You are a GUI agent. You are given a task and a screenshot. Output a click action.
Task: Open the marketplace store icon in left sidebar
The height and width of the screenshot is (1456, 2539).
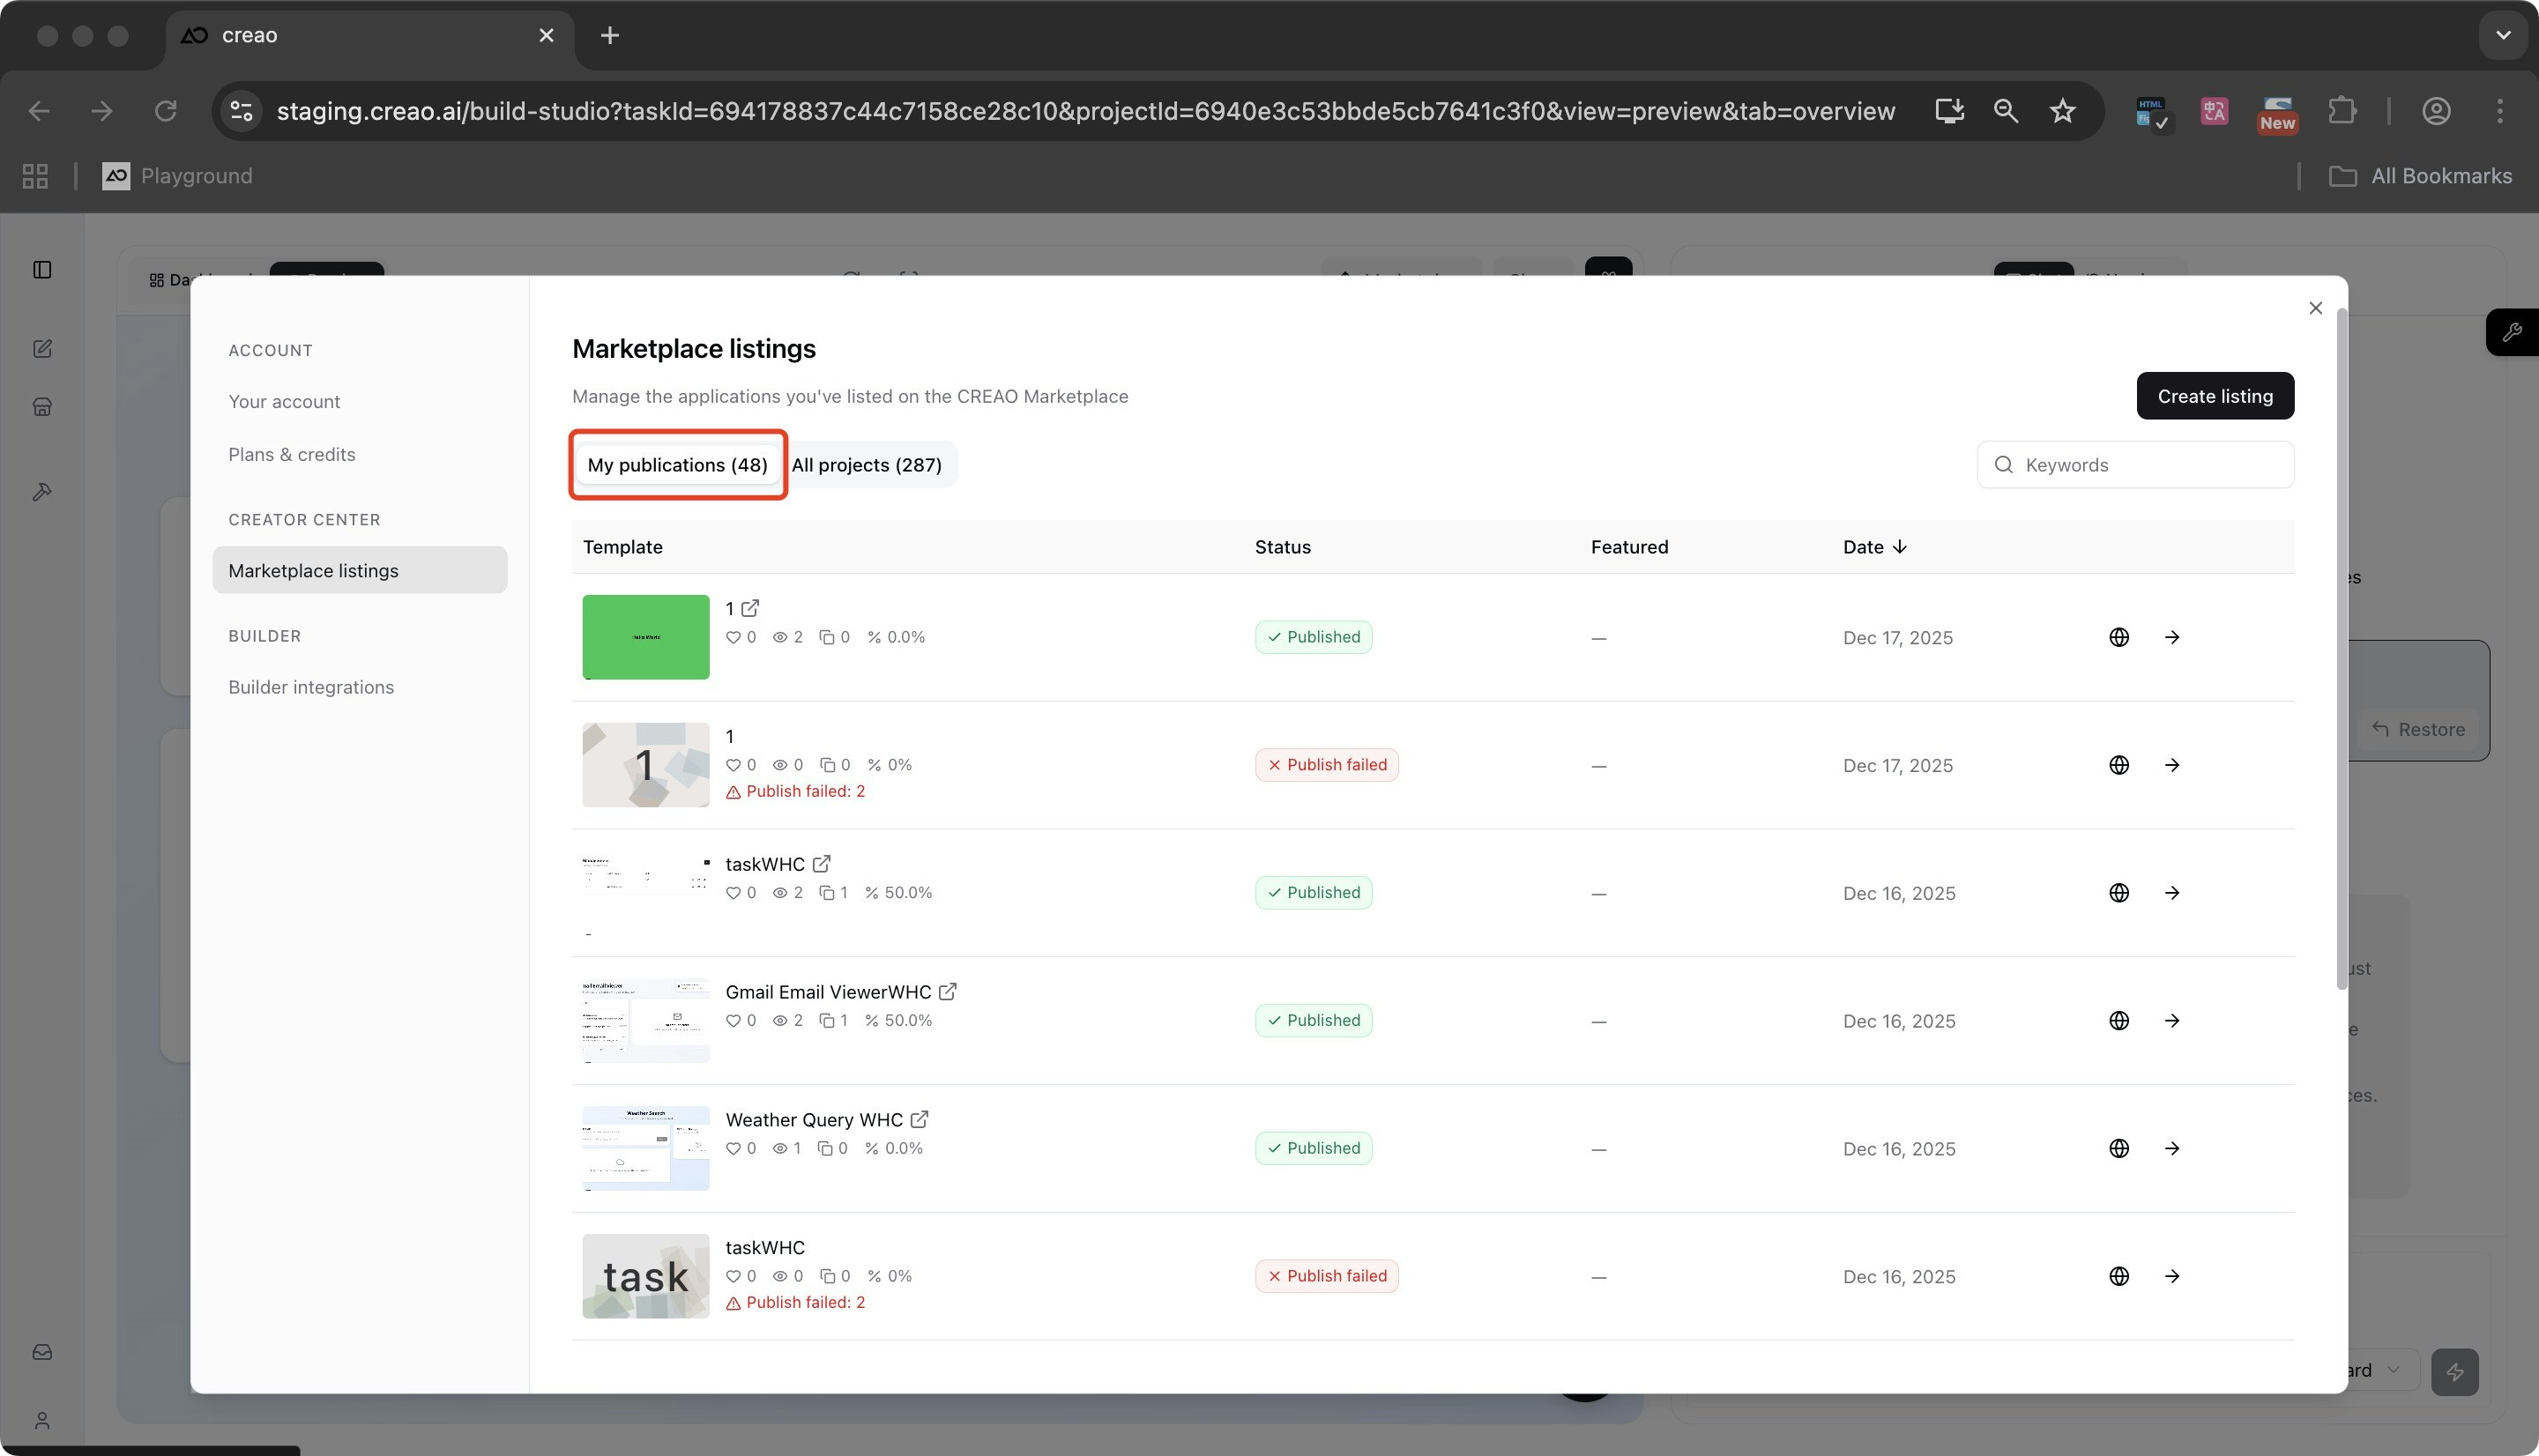(42, 407)
